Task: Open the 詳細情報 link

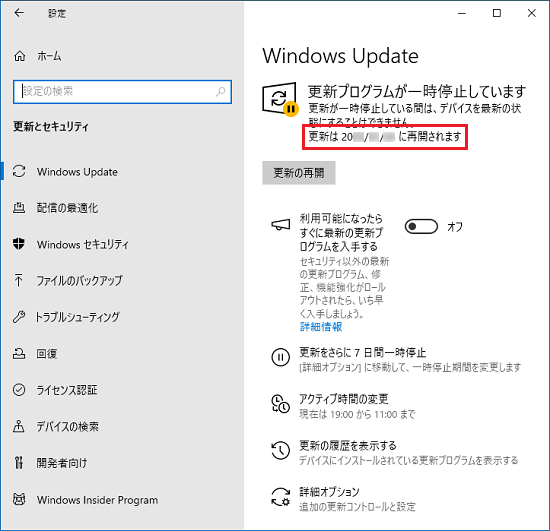Action: pos(321,327)
